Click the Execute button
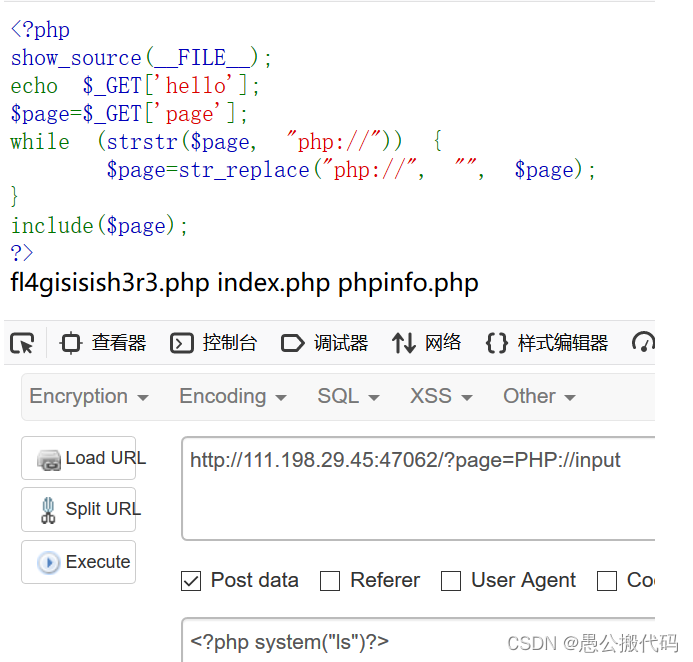693x662 pixels. tap(79, 562)
